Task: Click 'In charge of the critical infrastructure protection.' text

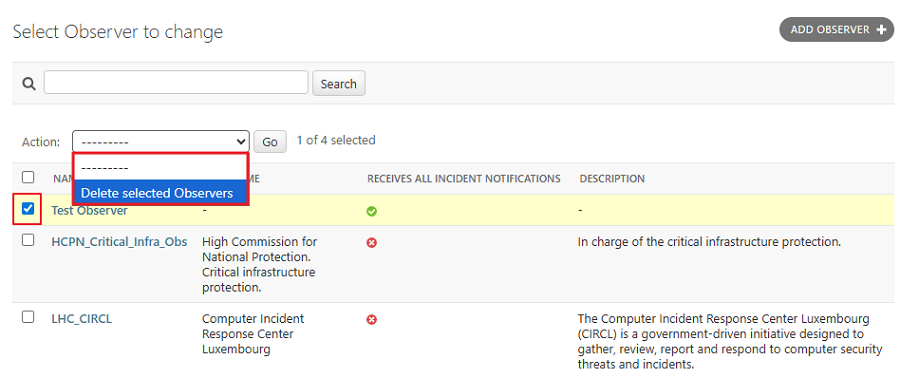Action: 709,242
